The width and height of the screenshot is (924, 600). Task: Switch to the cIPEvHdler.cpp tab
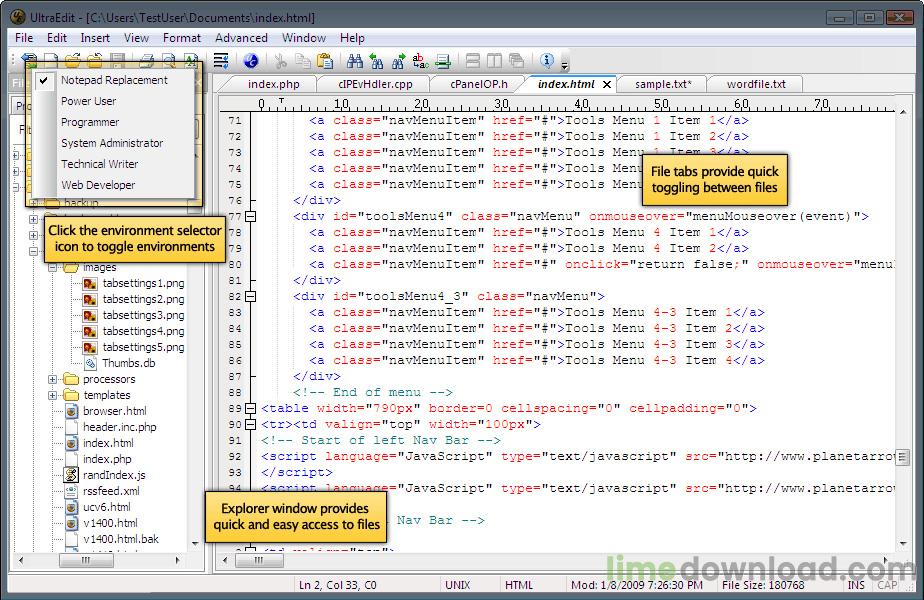point(375,84)
